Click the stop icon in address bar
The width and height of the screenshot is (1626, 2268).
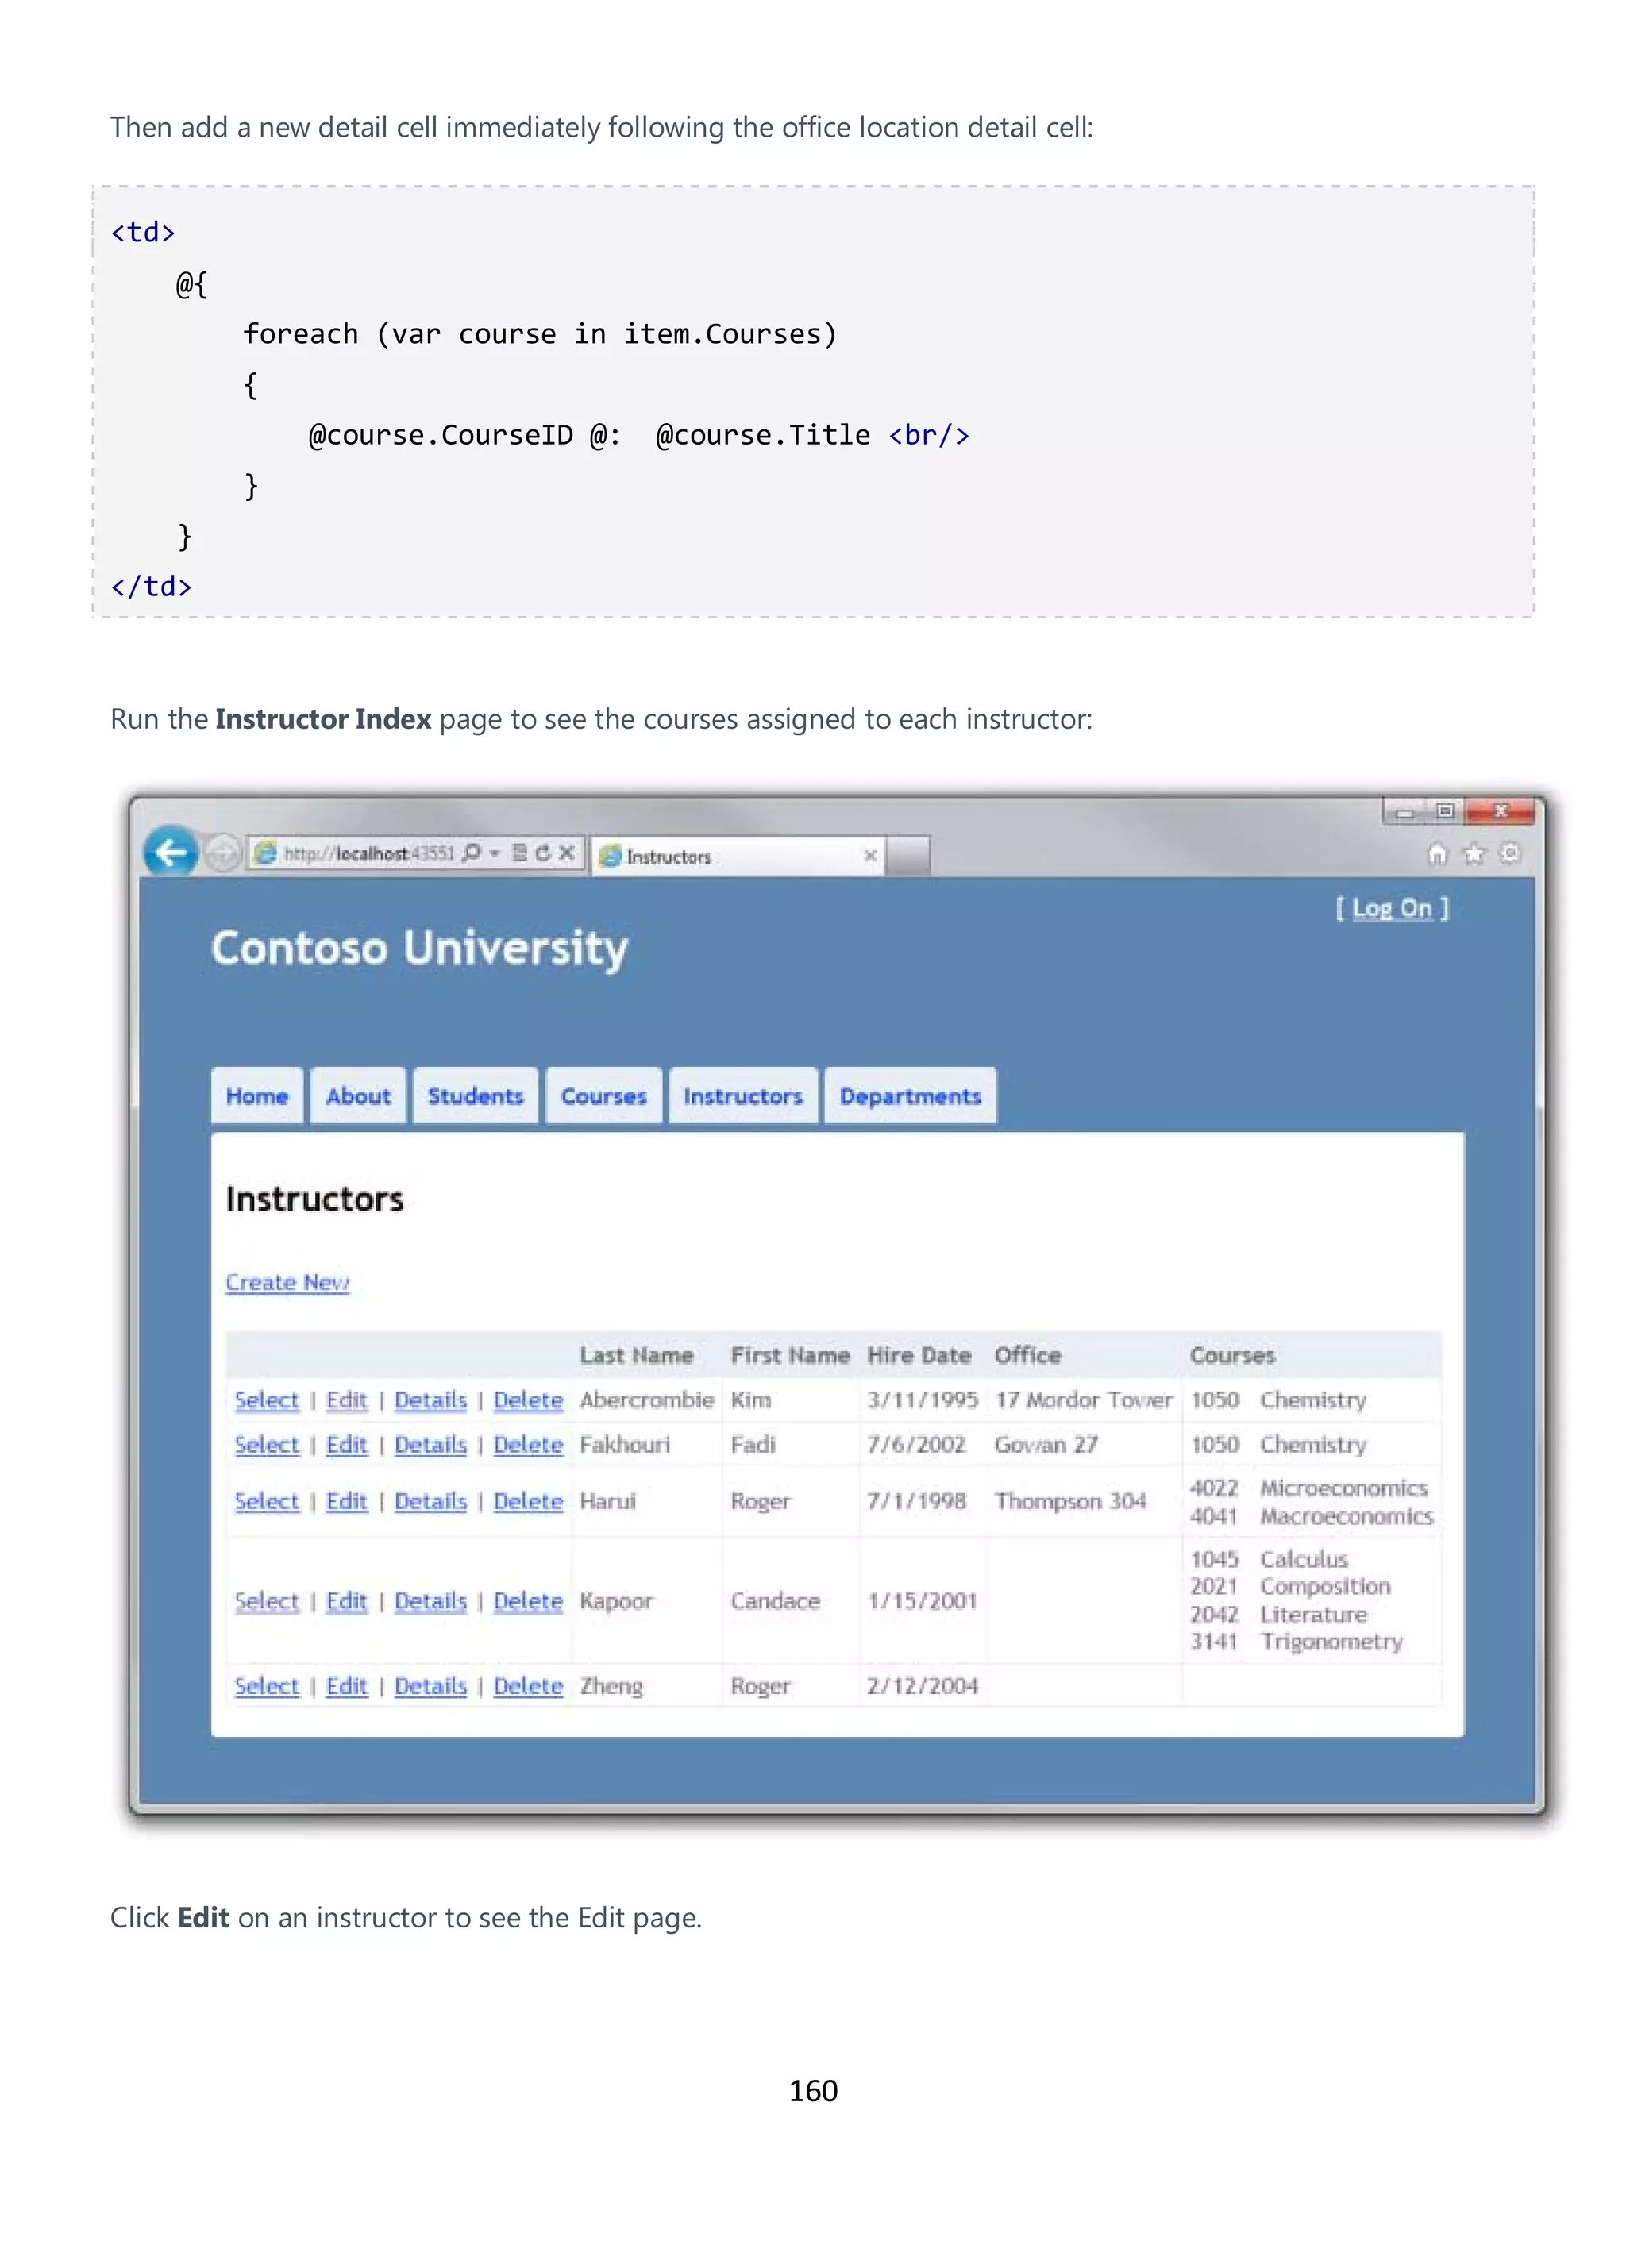click(x=566, y=852)
